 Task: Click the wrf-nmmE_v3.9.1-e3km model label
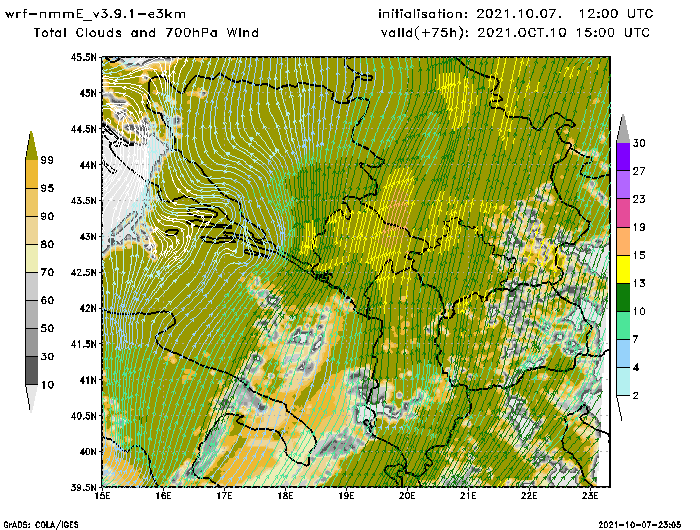pyautogui.click(x=95, y=14)
